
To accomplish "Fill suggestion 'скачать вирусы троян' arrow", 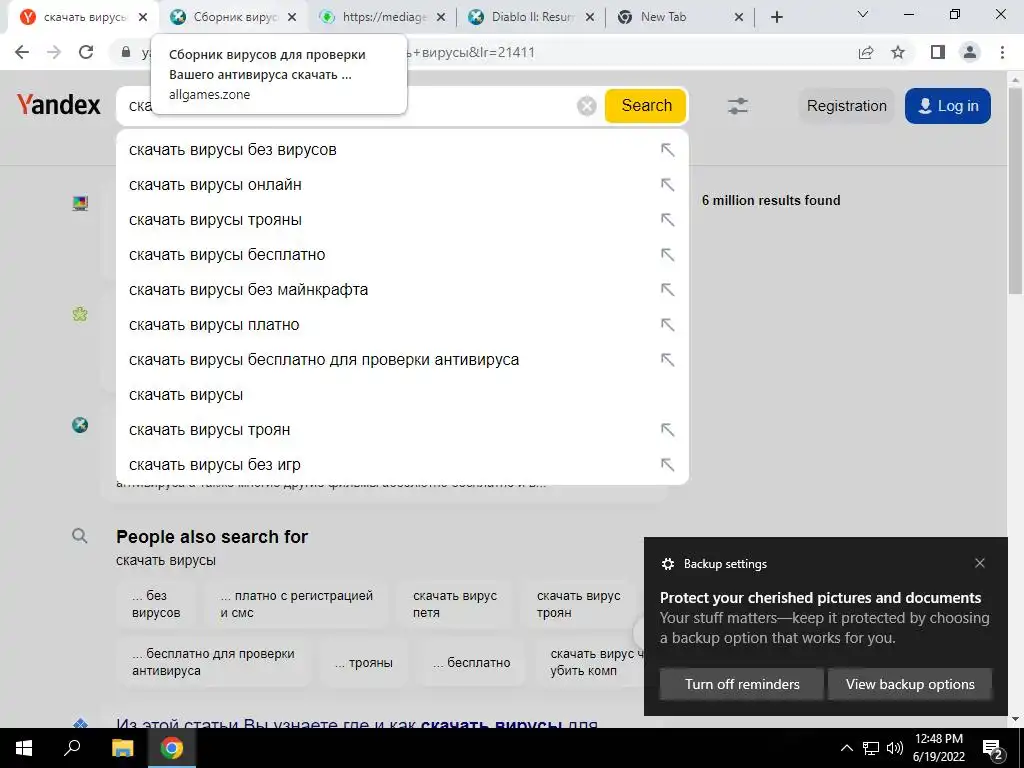I will point(667,430).
